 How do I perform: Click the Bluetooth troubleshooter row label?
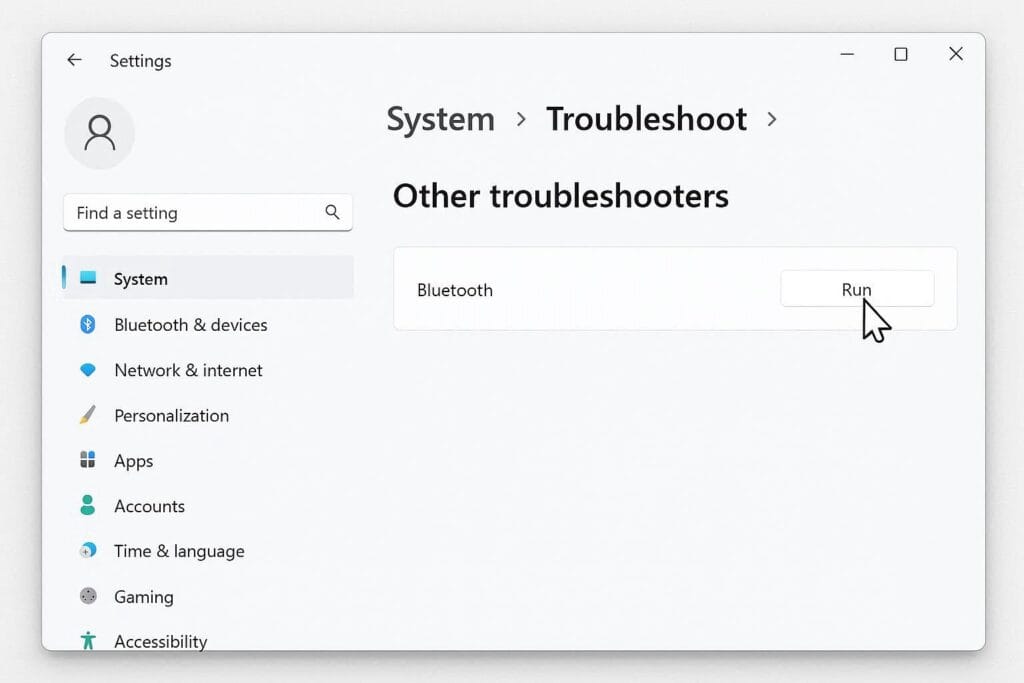pos(455,290)
